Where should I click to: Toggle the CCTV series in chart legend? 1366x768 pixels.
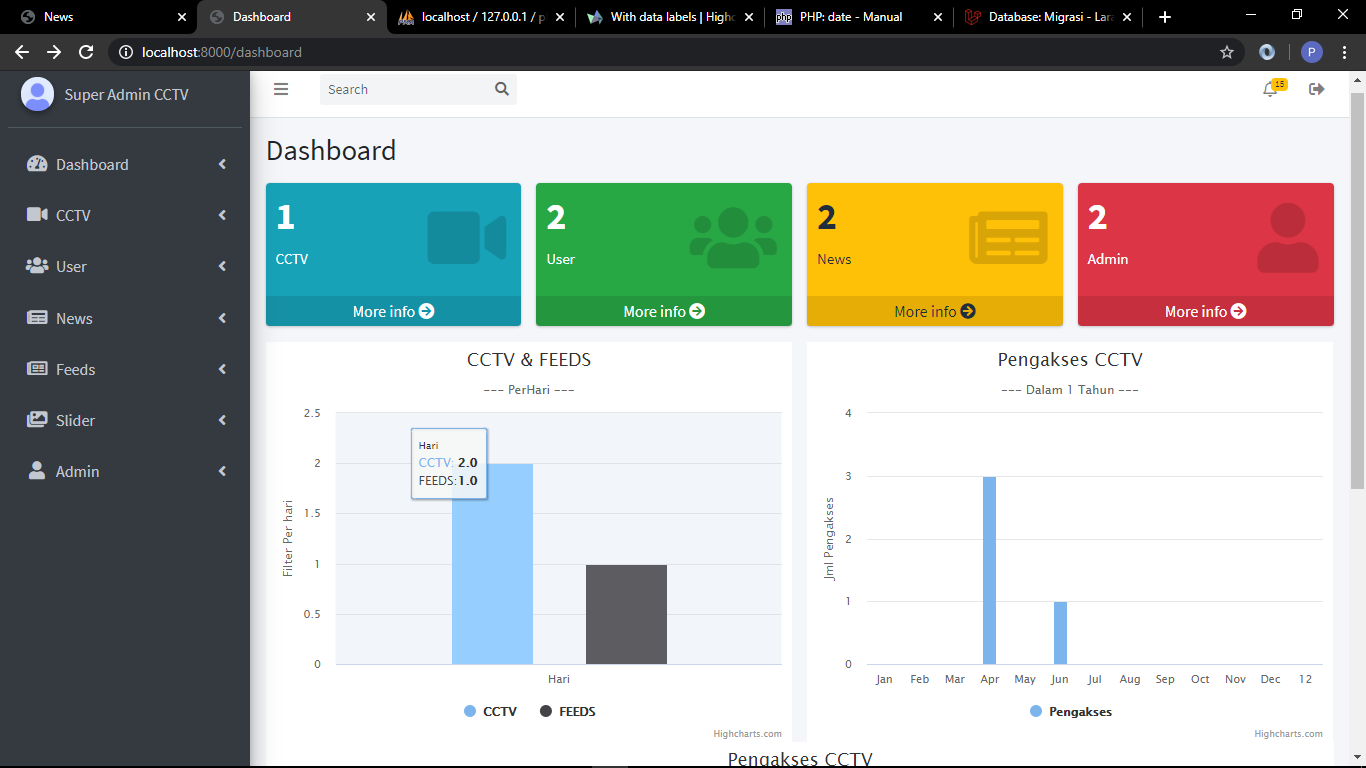(x=490, y=711)
